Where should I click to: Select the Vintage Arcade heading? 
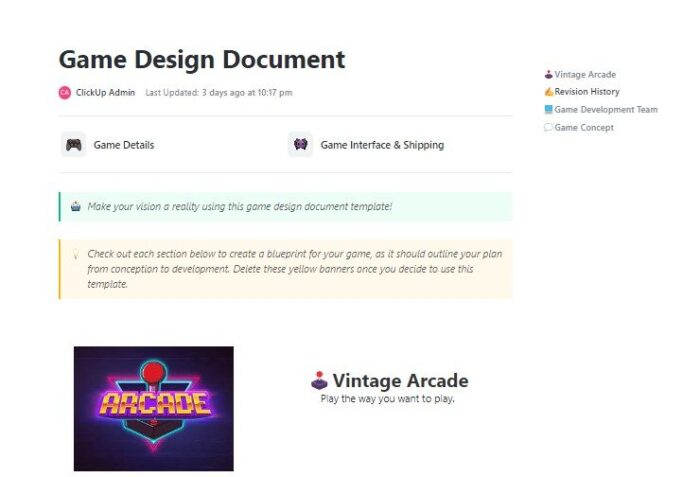click(400, 381)
